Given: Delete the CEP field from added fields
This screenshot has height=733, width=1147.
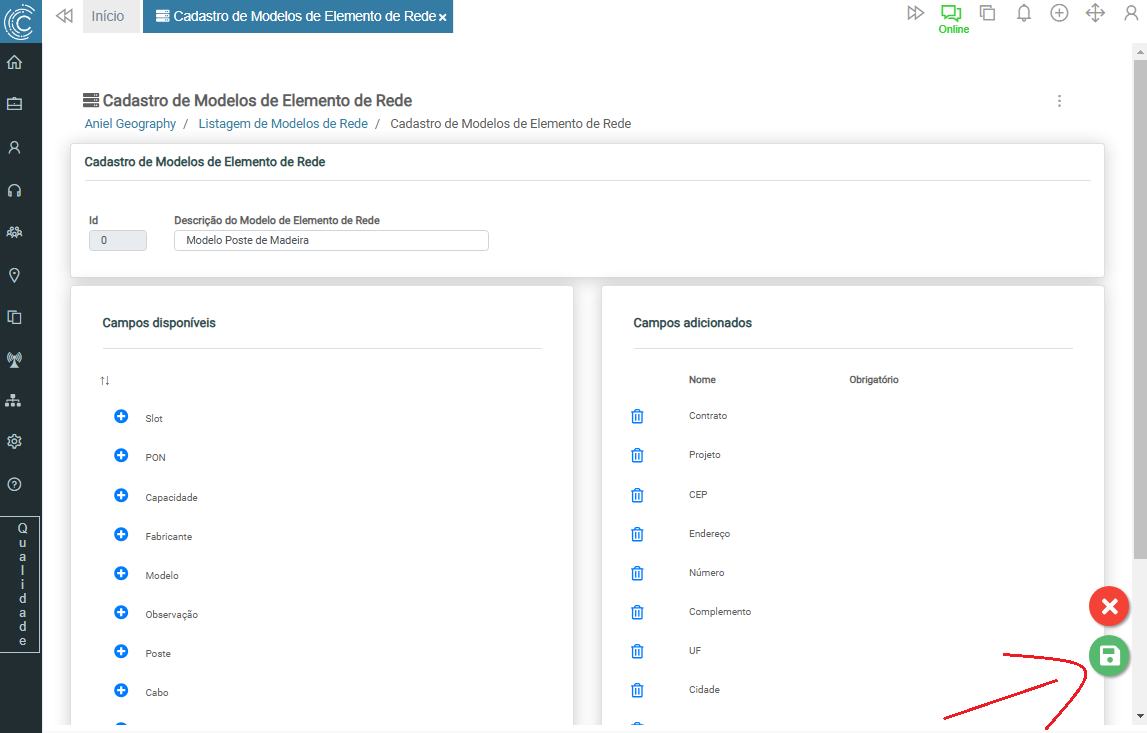Looking at the screenshot, I should point(637,495).
